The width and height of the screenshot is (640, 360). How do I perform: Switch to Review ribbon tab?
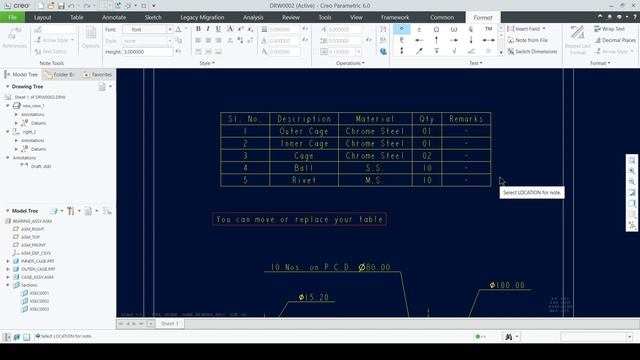tap(291, 17)
